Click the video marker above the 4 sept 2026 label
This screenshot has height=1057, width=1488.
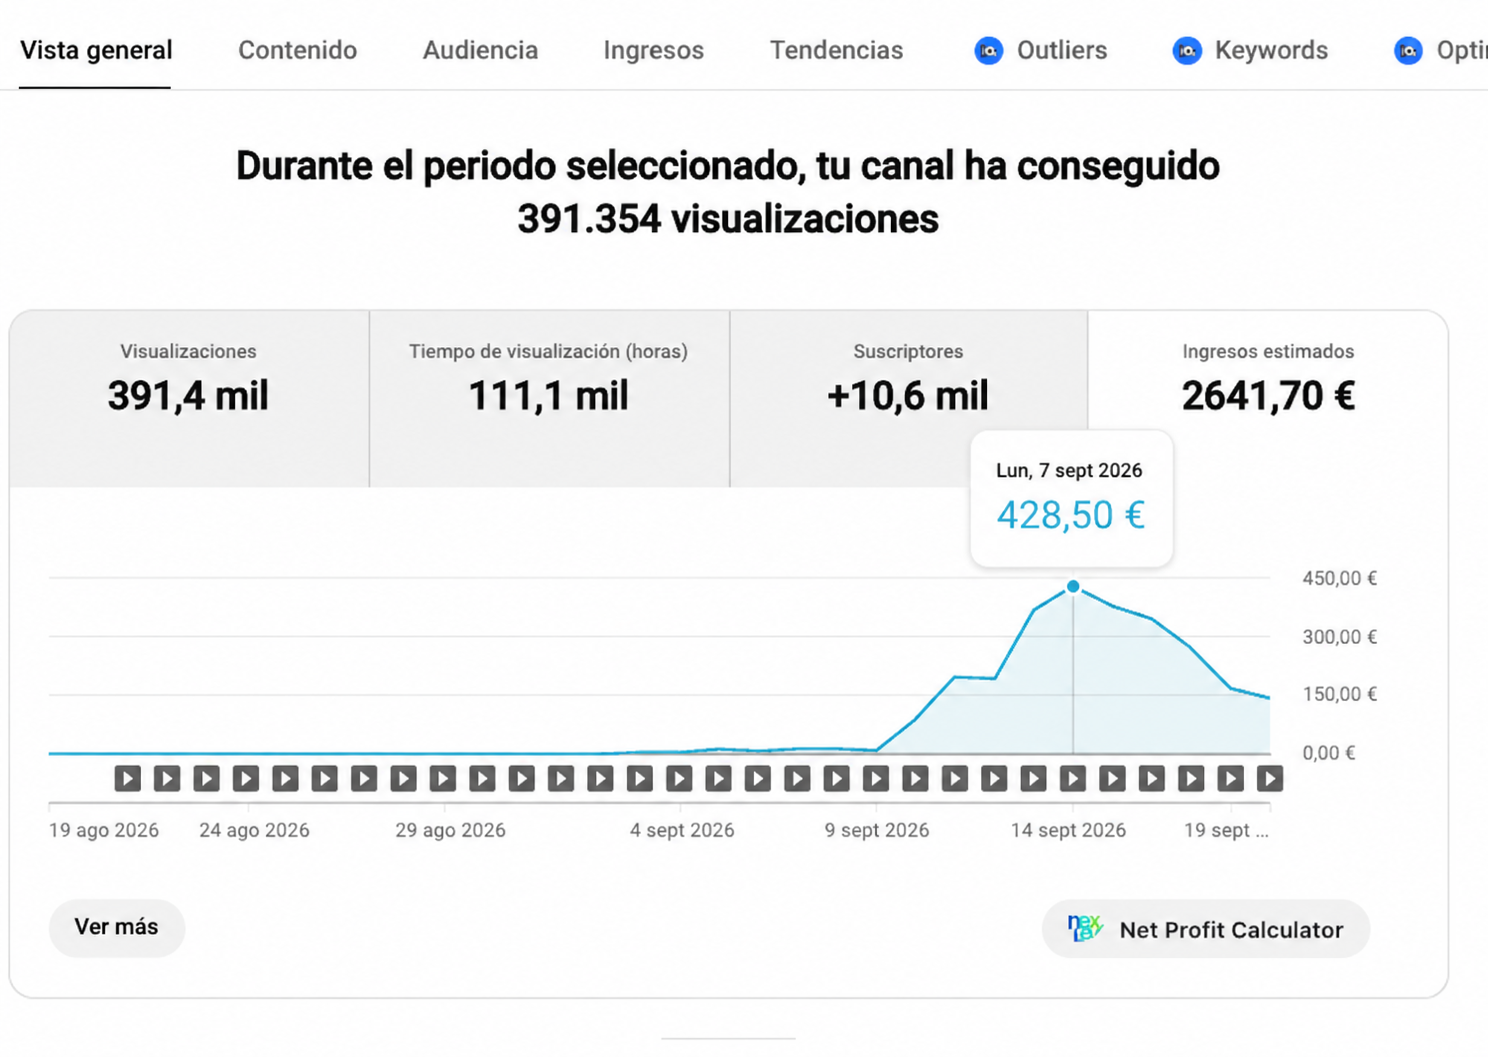click(x=679, y=778)
